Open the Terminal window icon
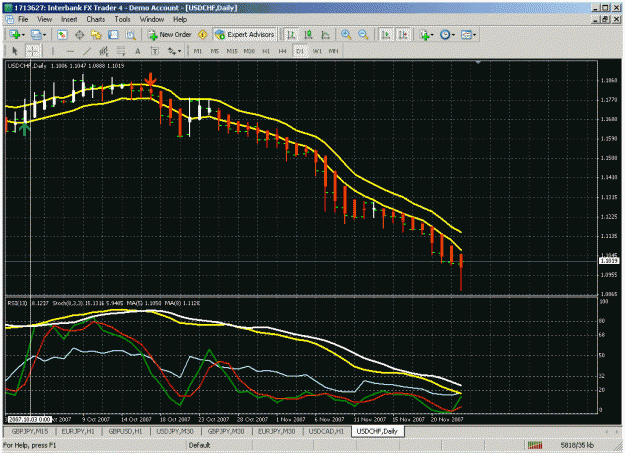Viewport: 625px width, 453px height. pos(113,35)
